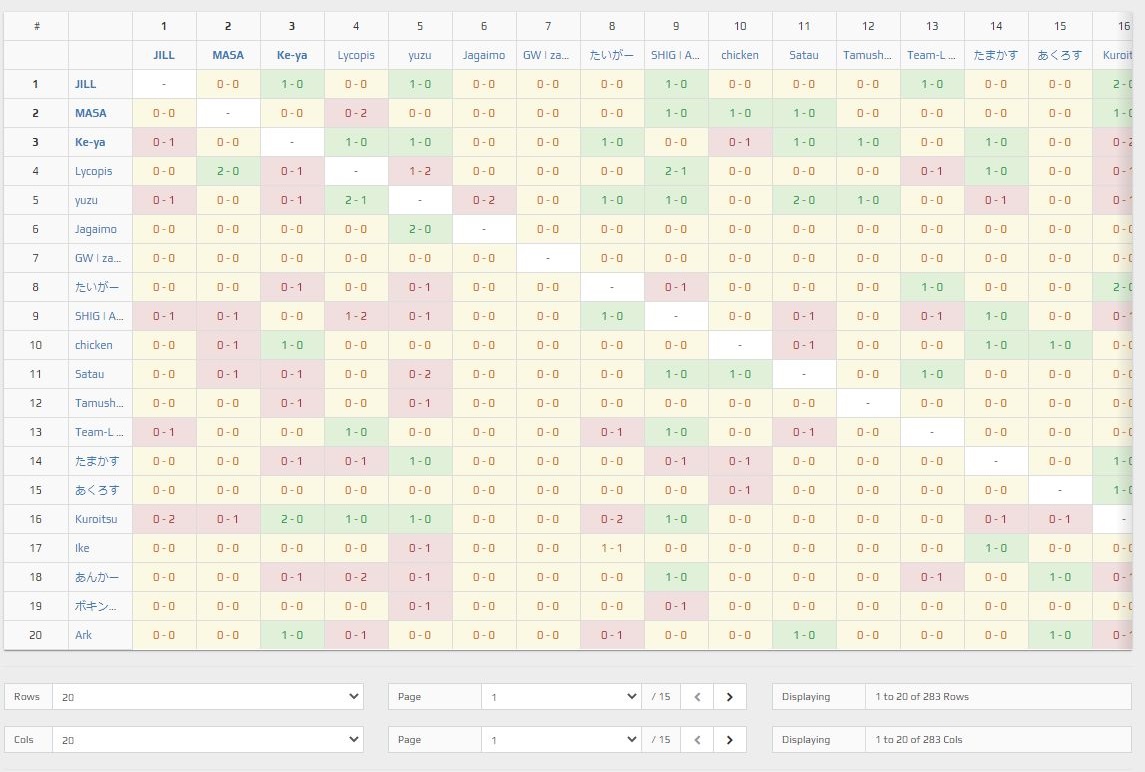Open the rows Page number dropdown
Screen dimensions: 1145x772
(562, 697)
